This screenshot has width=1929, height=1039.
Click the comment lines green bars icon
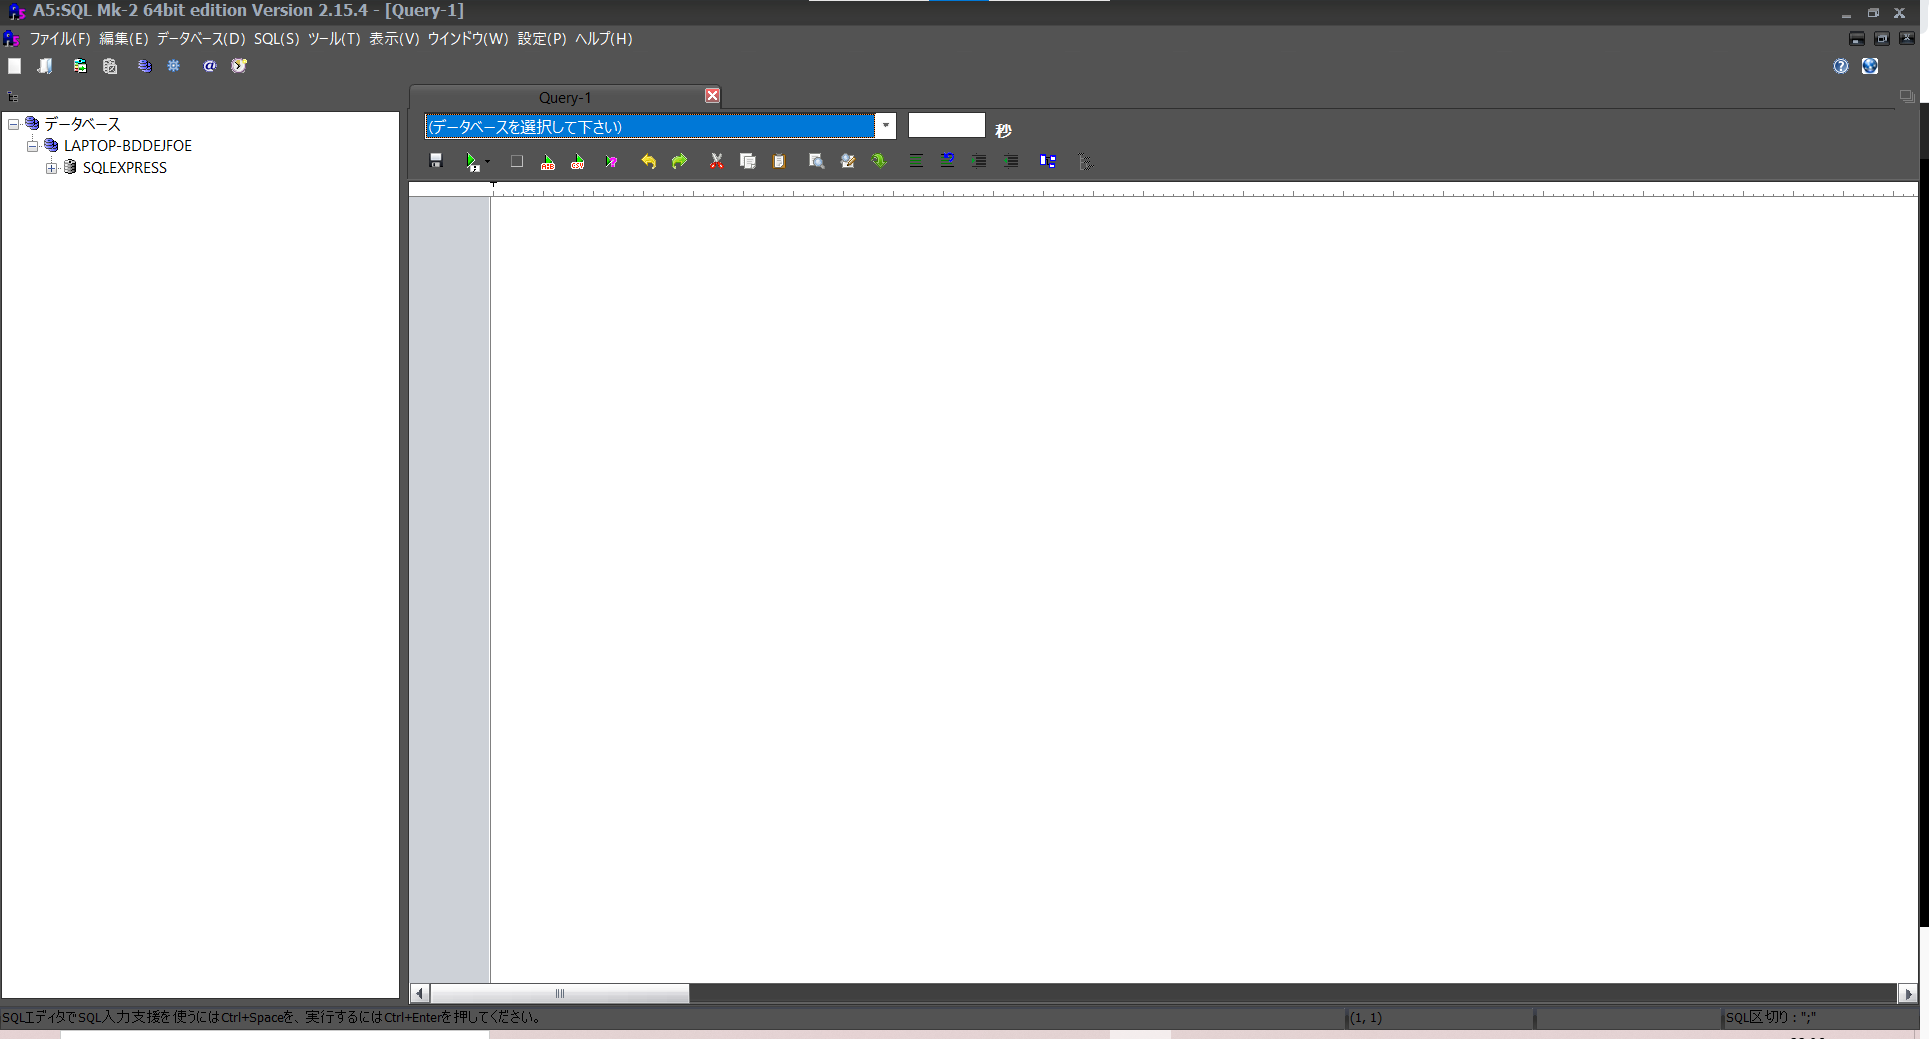click(x=916, y=161)
